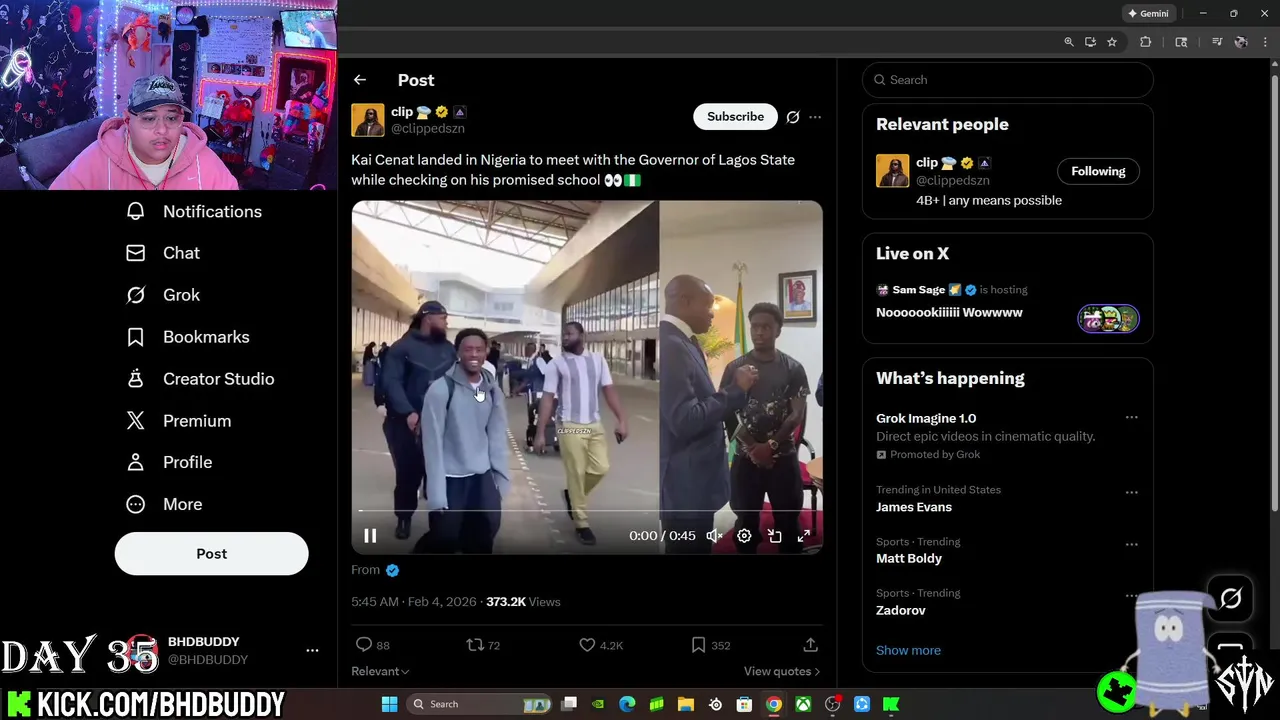Open Creator Studio in the sidebar
The image size is (1280, 720).
(201, 379)
